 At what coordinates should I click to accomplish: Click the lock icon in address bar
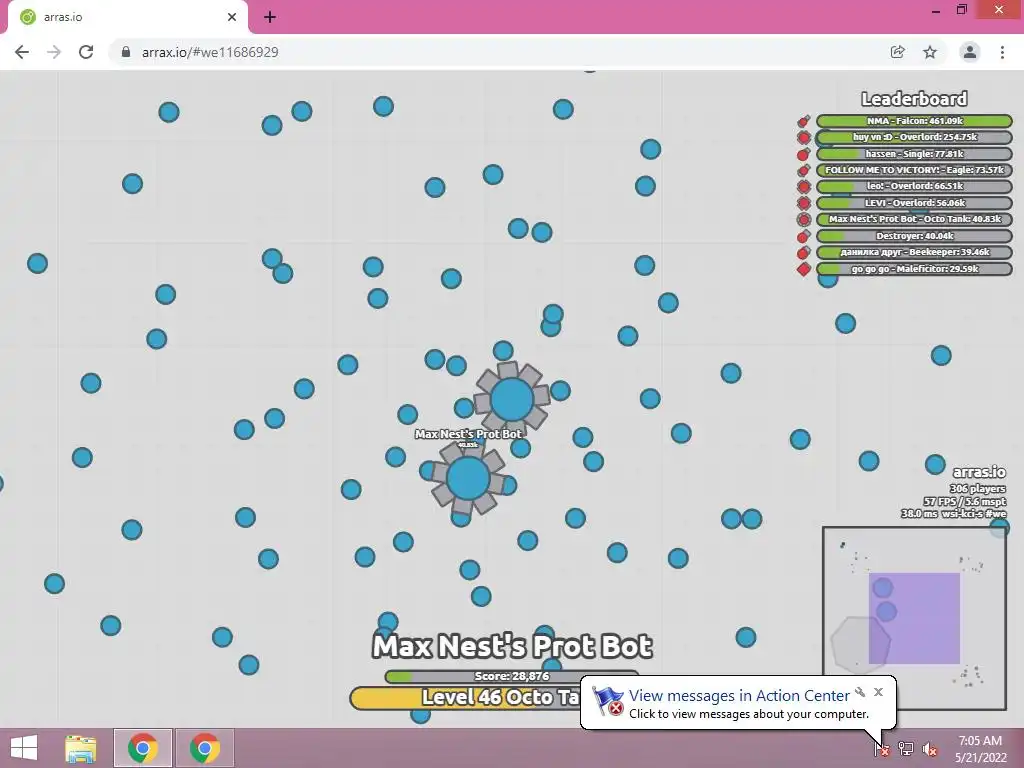126,52
